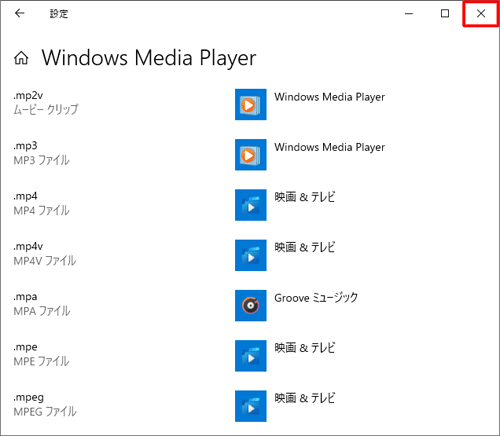Select 映画 & テレビ label next to .mp4v
500x436 pixels.
tap(305, 247)
